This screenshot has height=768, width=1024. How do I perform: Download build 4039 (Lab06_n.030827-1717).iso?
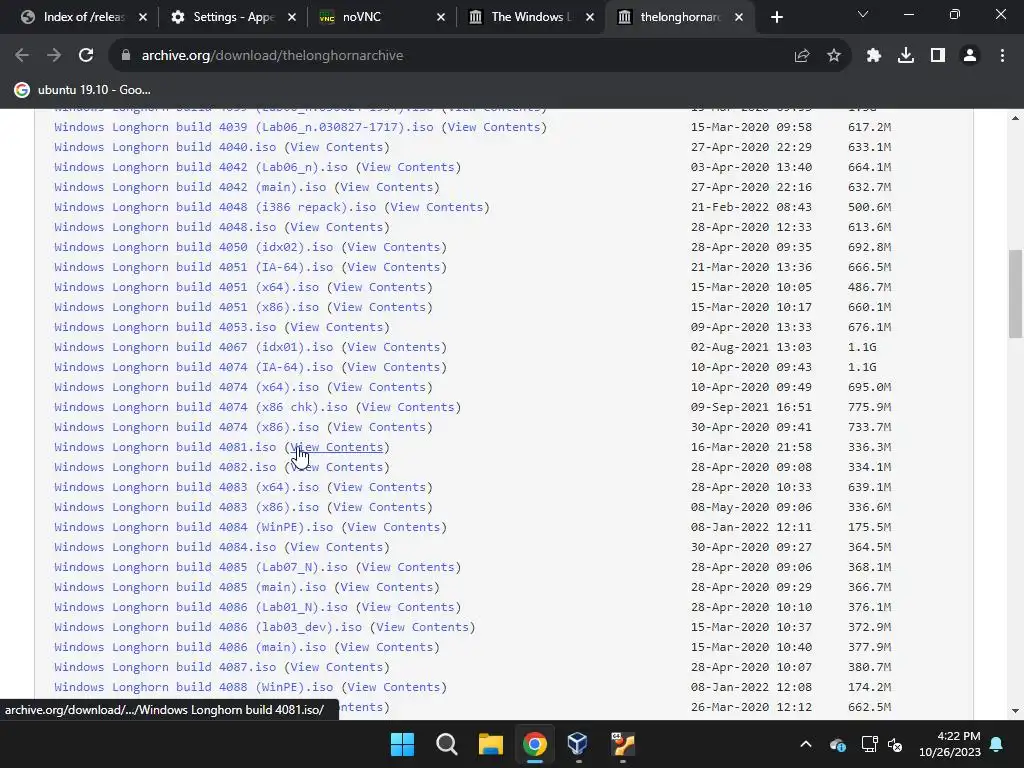pyautogui.click(x=244, y=127)
